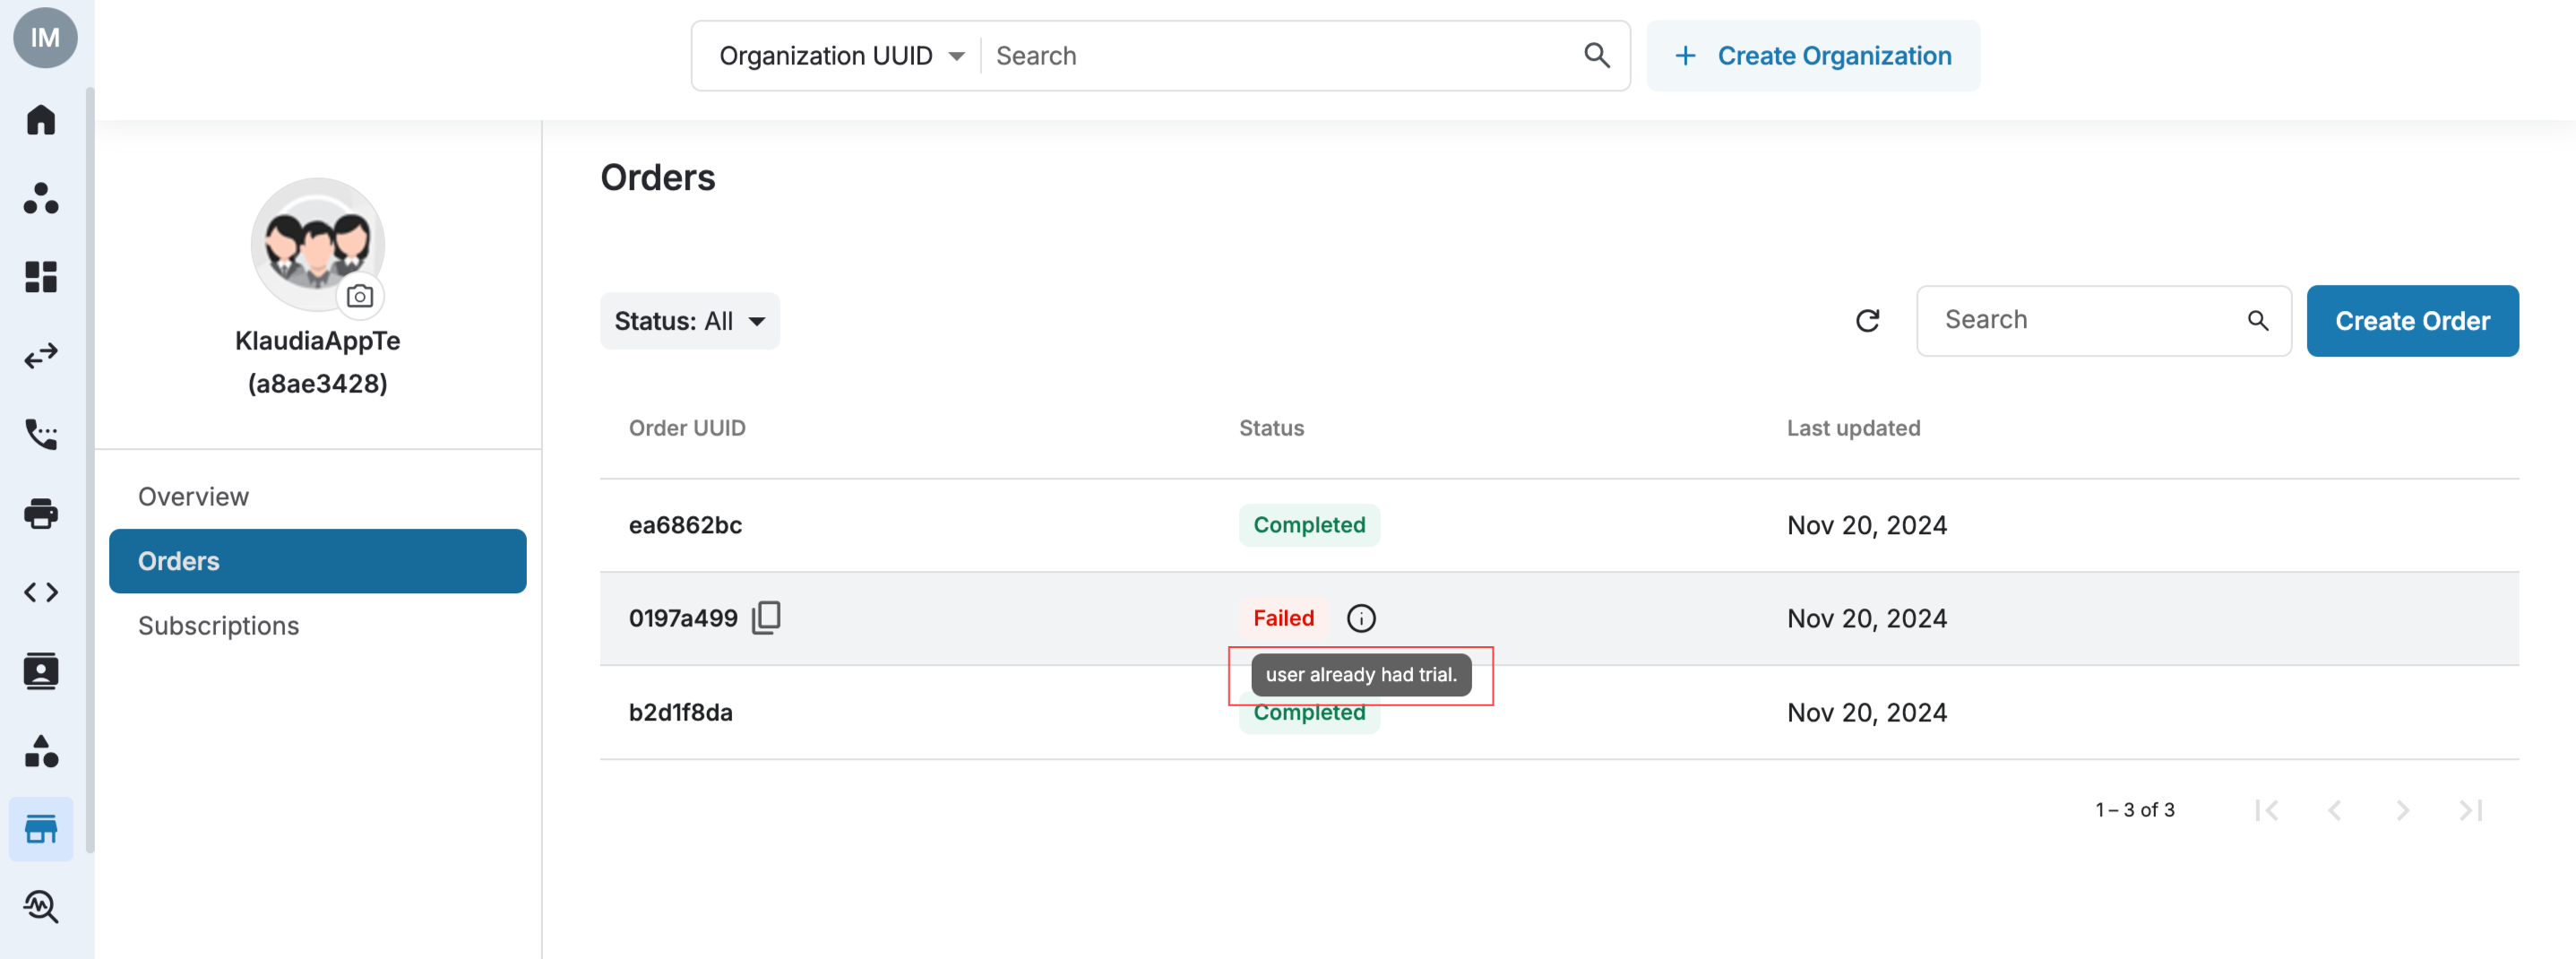Viewport: 2576px width, 959px height.
Task: Open the Status: All filter dropdown
Action: 690,321
